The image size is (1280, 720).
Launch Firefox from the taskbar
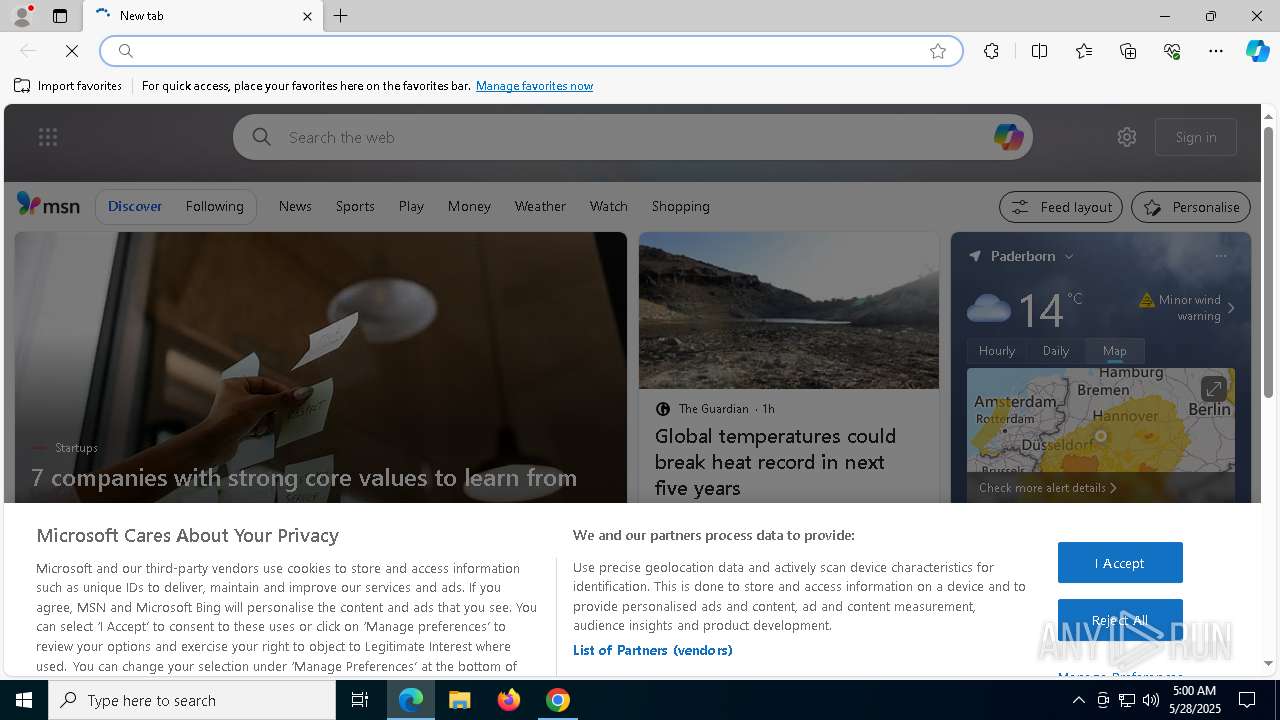coord(509,700)
